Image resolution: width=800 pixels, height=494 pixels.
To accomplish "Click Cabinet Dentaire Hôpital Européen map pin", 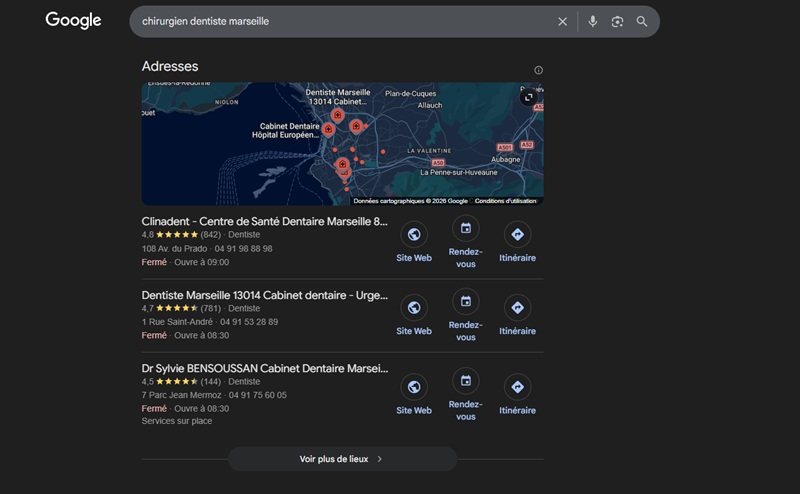I will [328, 129].
